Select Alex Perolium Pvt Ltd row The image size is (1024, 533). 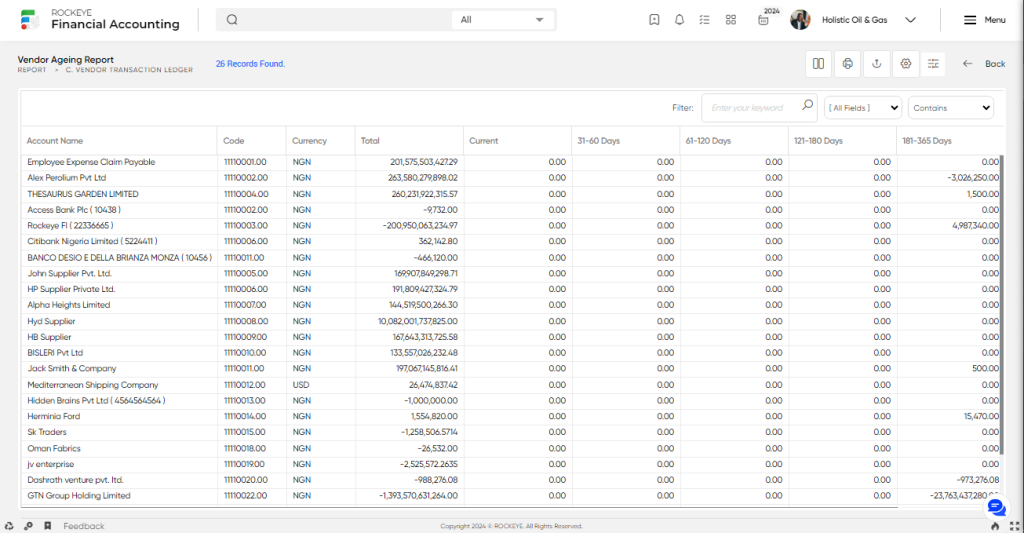511,178
